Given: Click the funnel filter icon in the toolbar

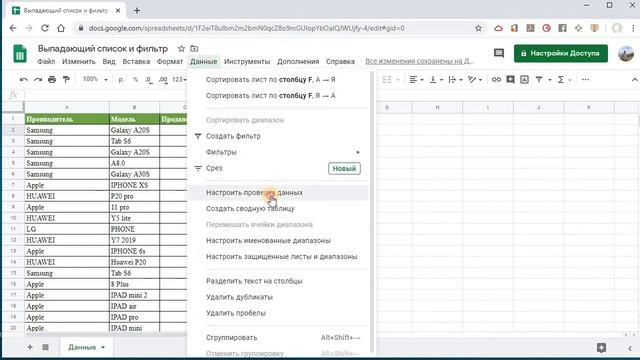Looking at the screenshot, I should click(539, 80).
